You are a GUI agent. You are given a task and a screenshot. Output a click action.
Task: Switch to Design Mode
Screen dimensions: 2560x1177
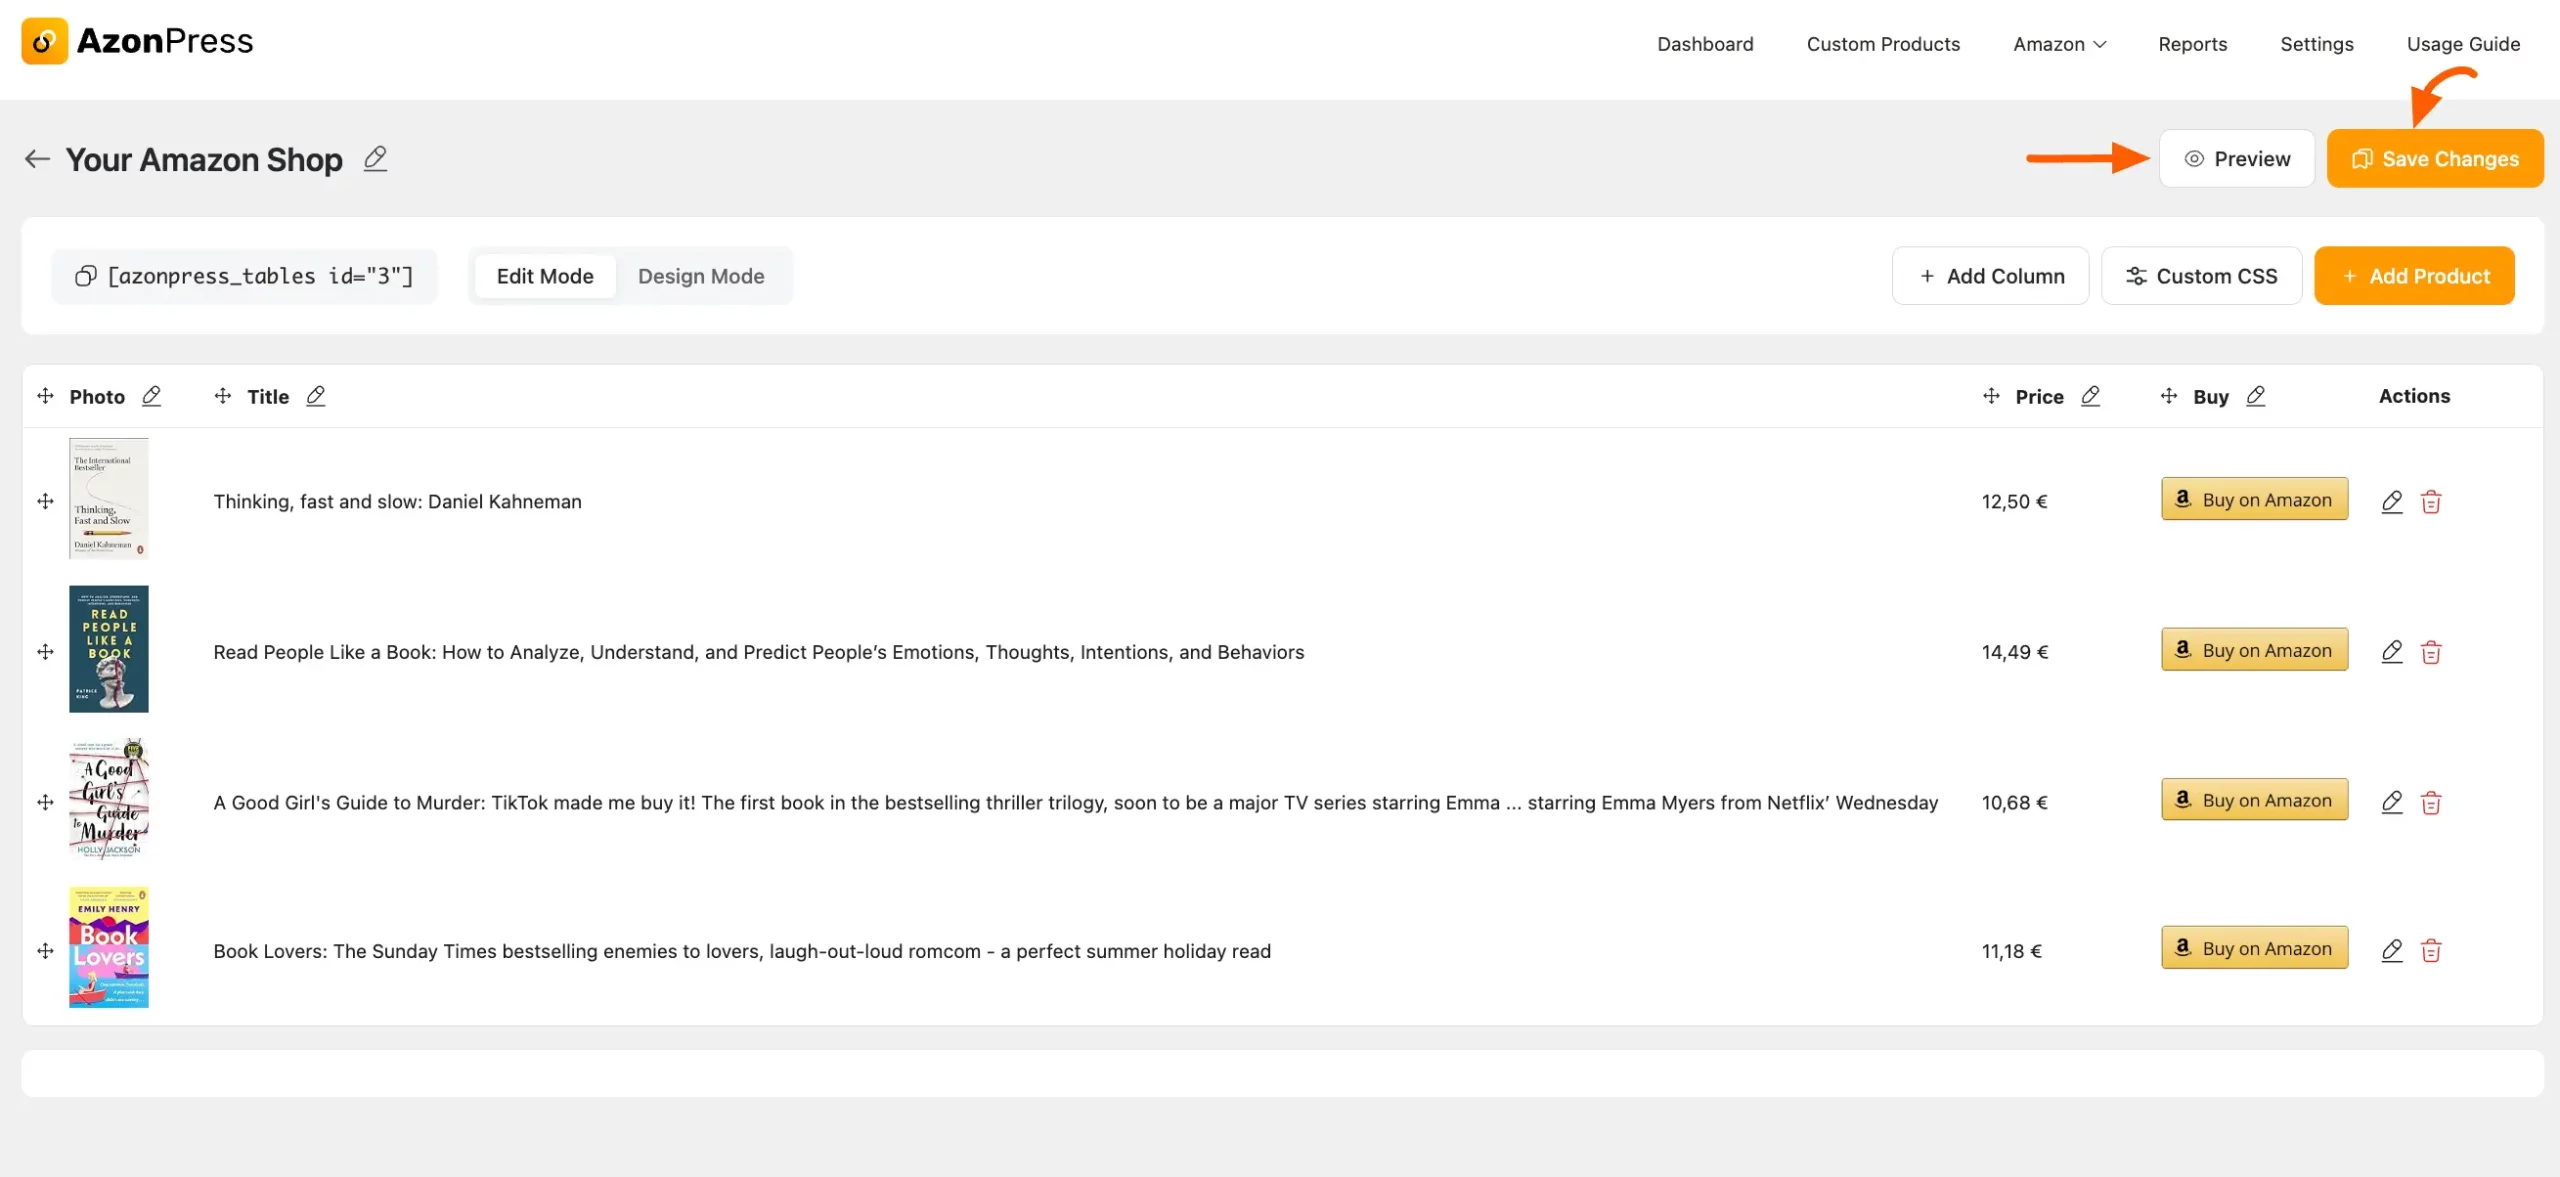click(x=701, y=276)
